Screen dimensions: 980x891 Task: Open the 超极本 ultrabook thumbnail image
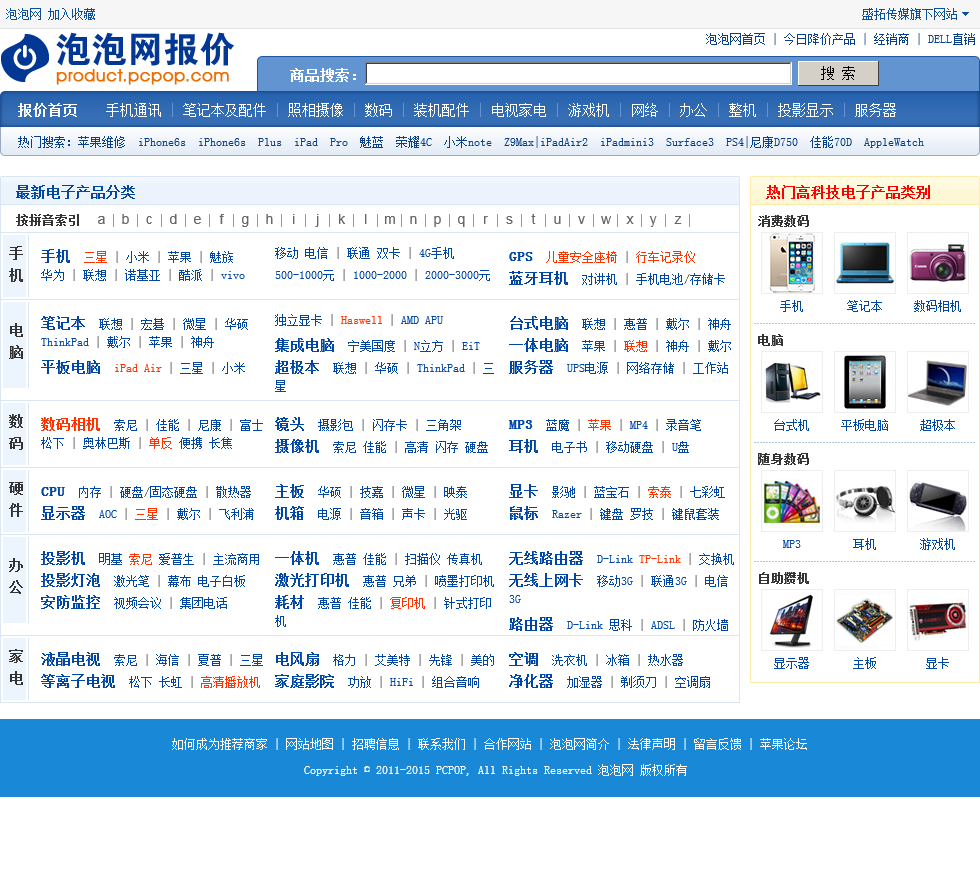(x=937, y=382)
